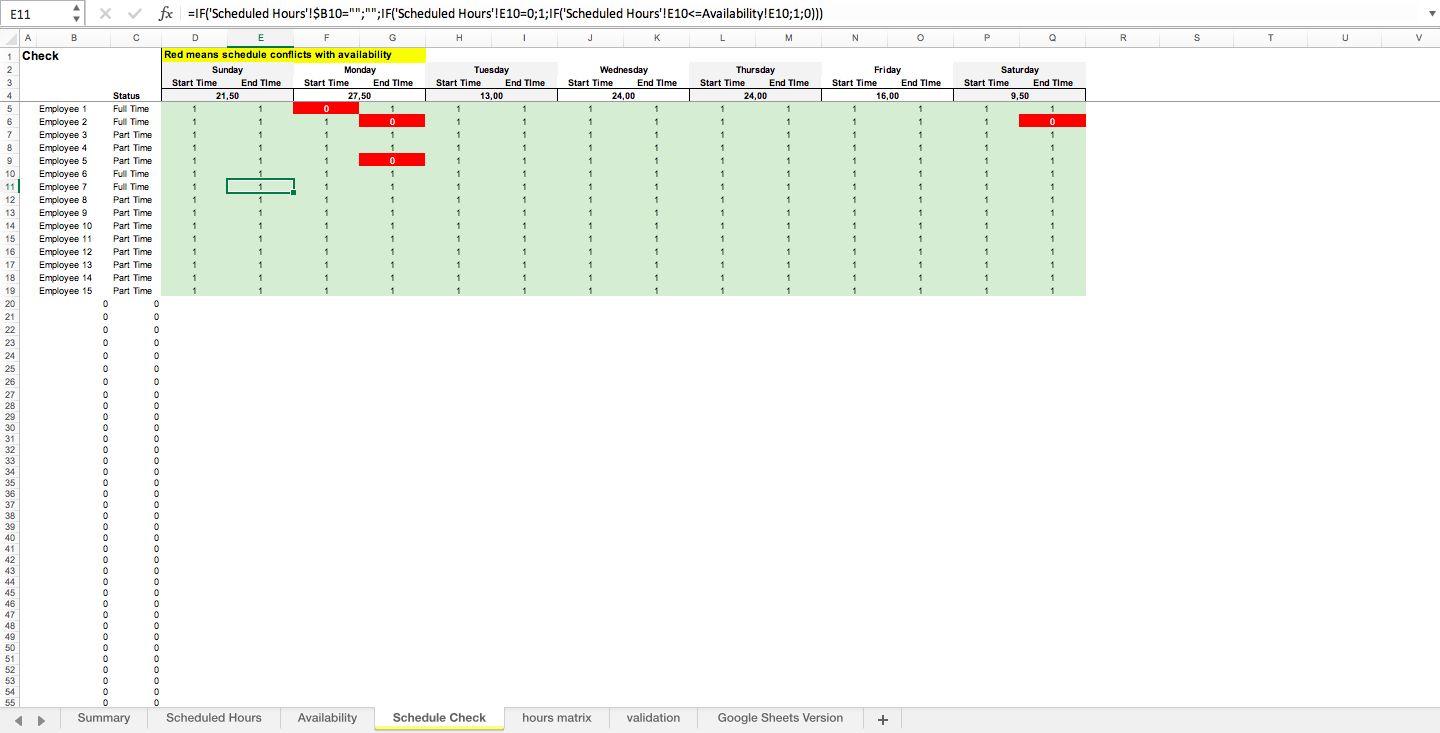Switch to the Scheduled Hours tab
This screenshot has height=733, width=1440.
(x=214, y=718)
